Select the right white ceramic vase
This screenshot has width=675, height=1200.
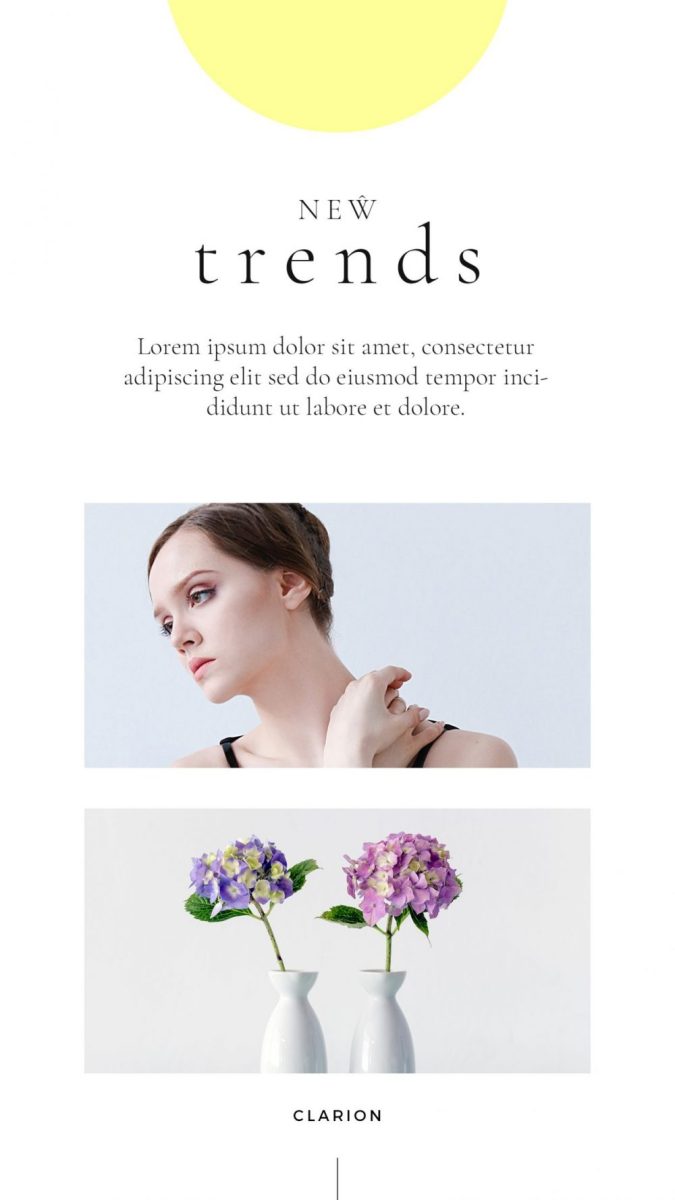(382, 1021)
